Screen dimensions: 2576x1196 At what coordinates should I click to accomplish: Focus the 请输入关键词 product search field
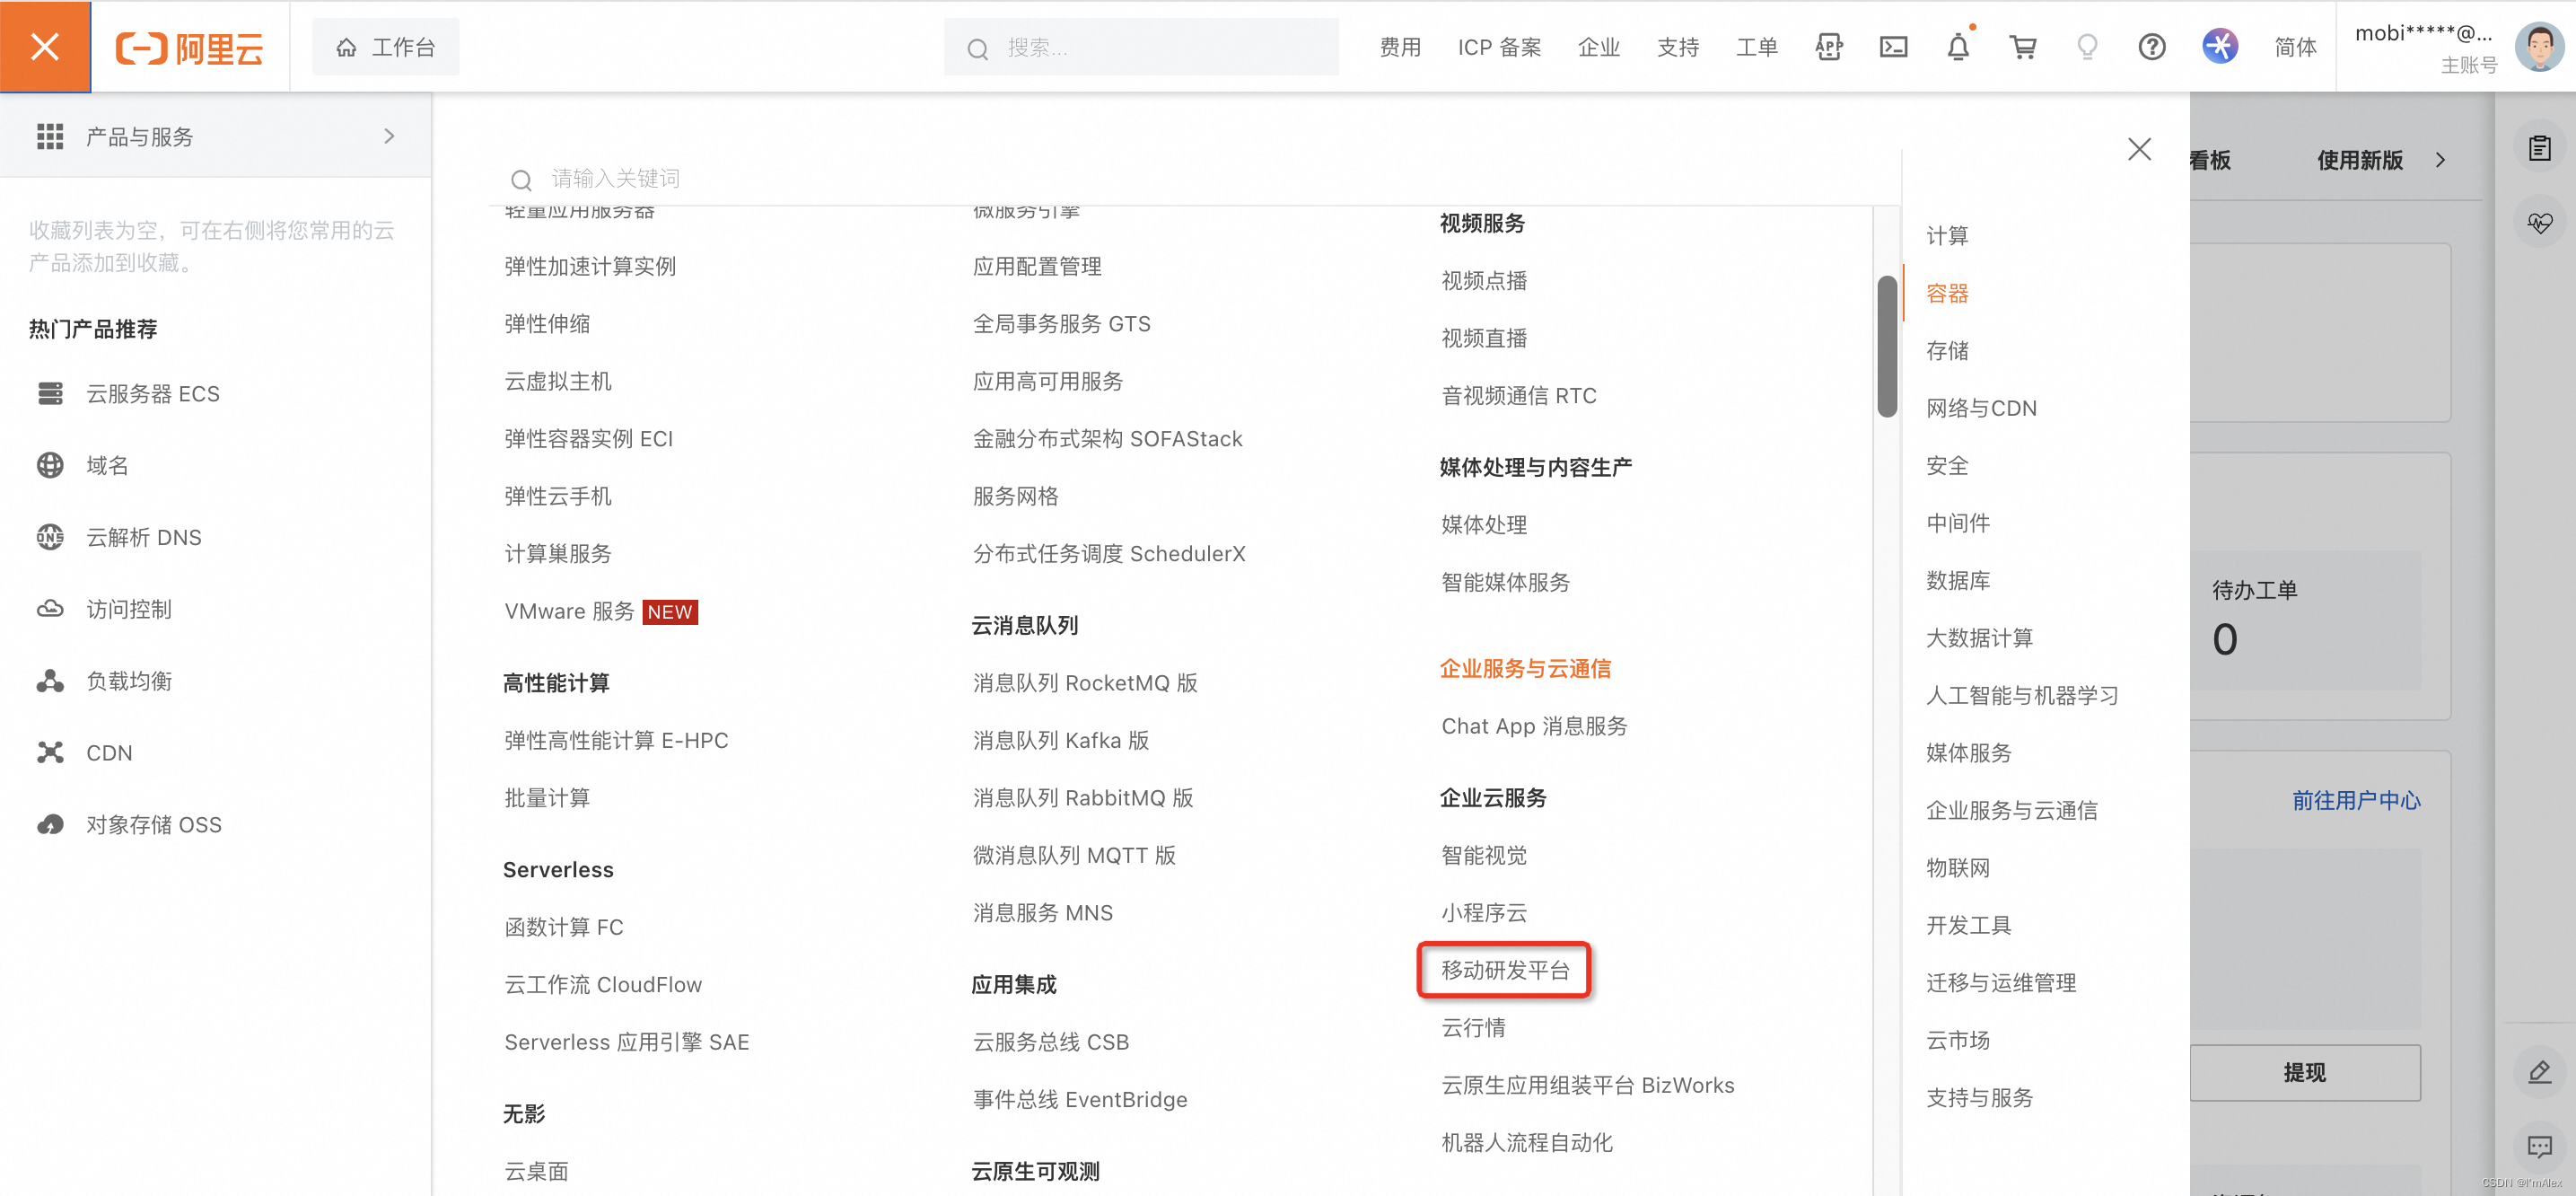coord(1195,178)
